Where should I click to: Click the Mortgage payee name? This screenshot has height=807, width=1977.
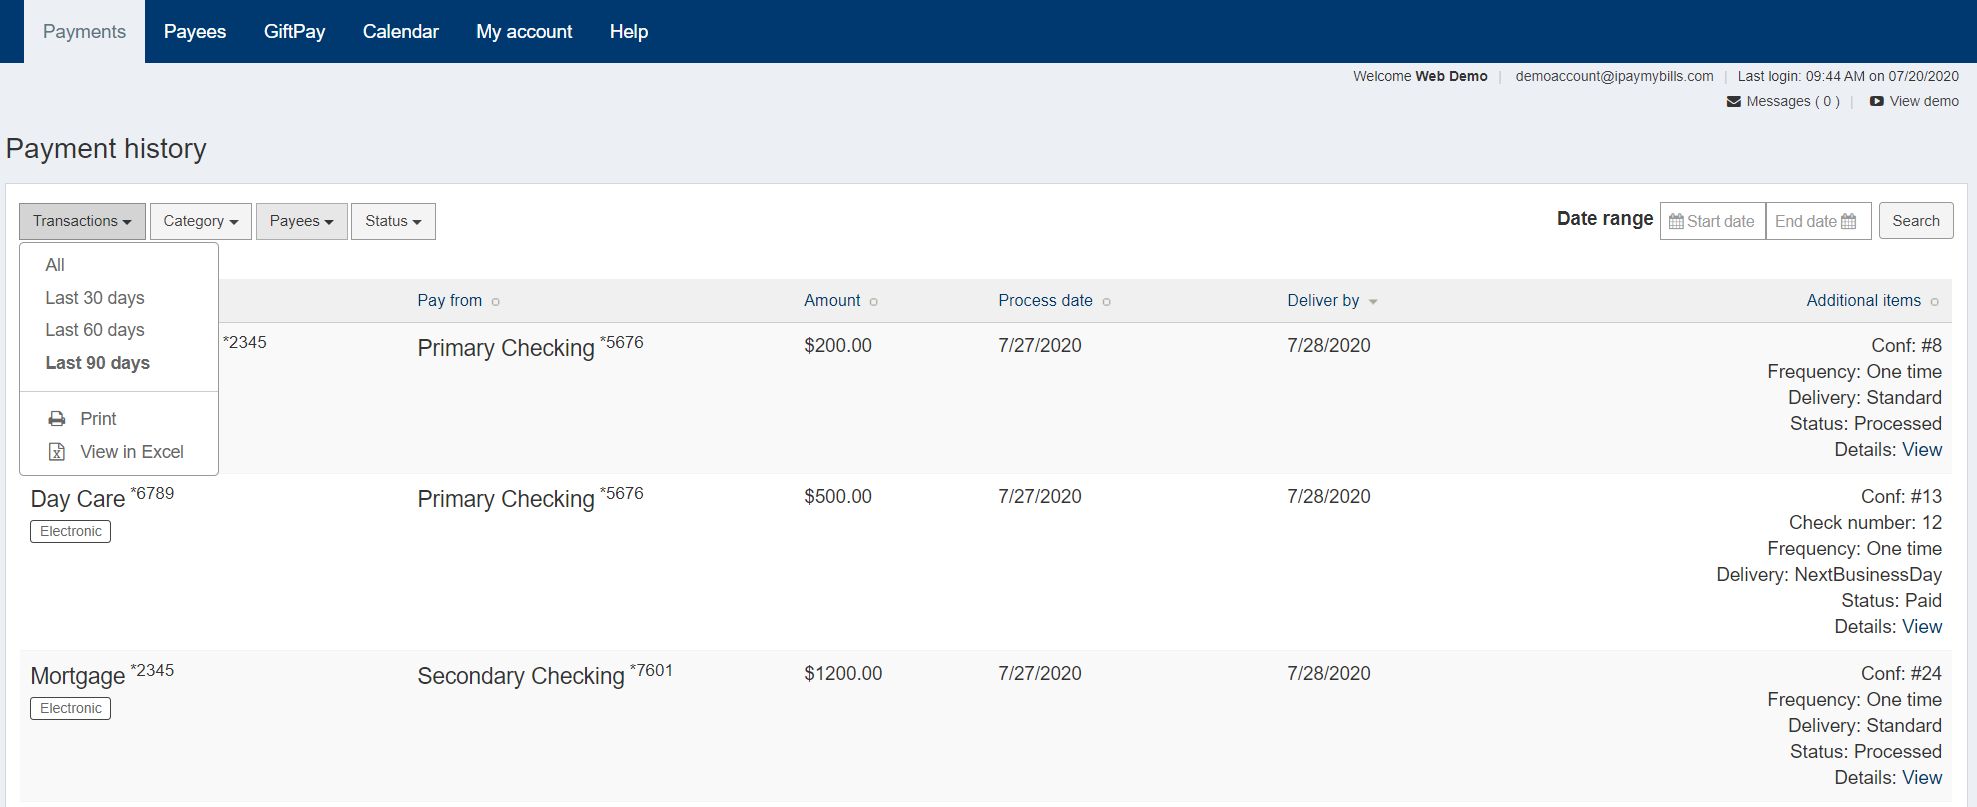click(x=78, y=676)
